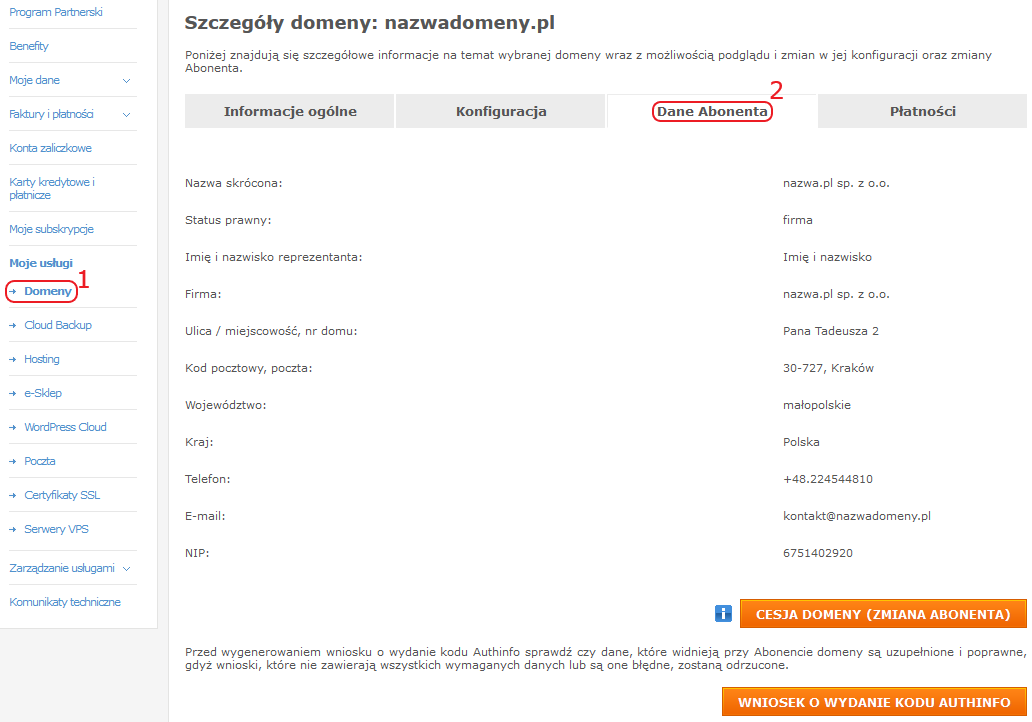The width and height of the screenshot is (1032, 722).
Task: Open the Hosting sidebar link
Action: pos(41,359)
